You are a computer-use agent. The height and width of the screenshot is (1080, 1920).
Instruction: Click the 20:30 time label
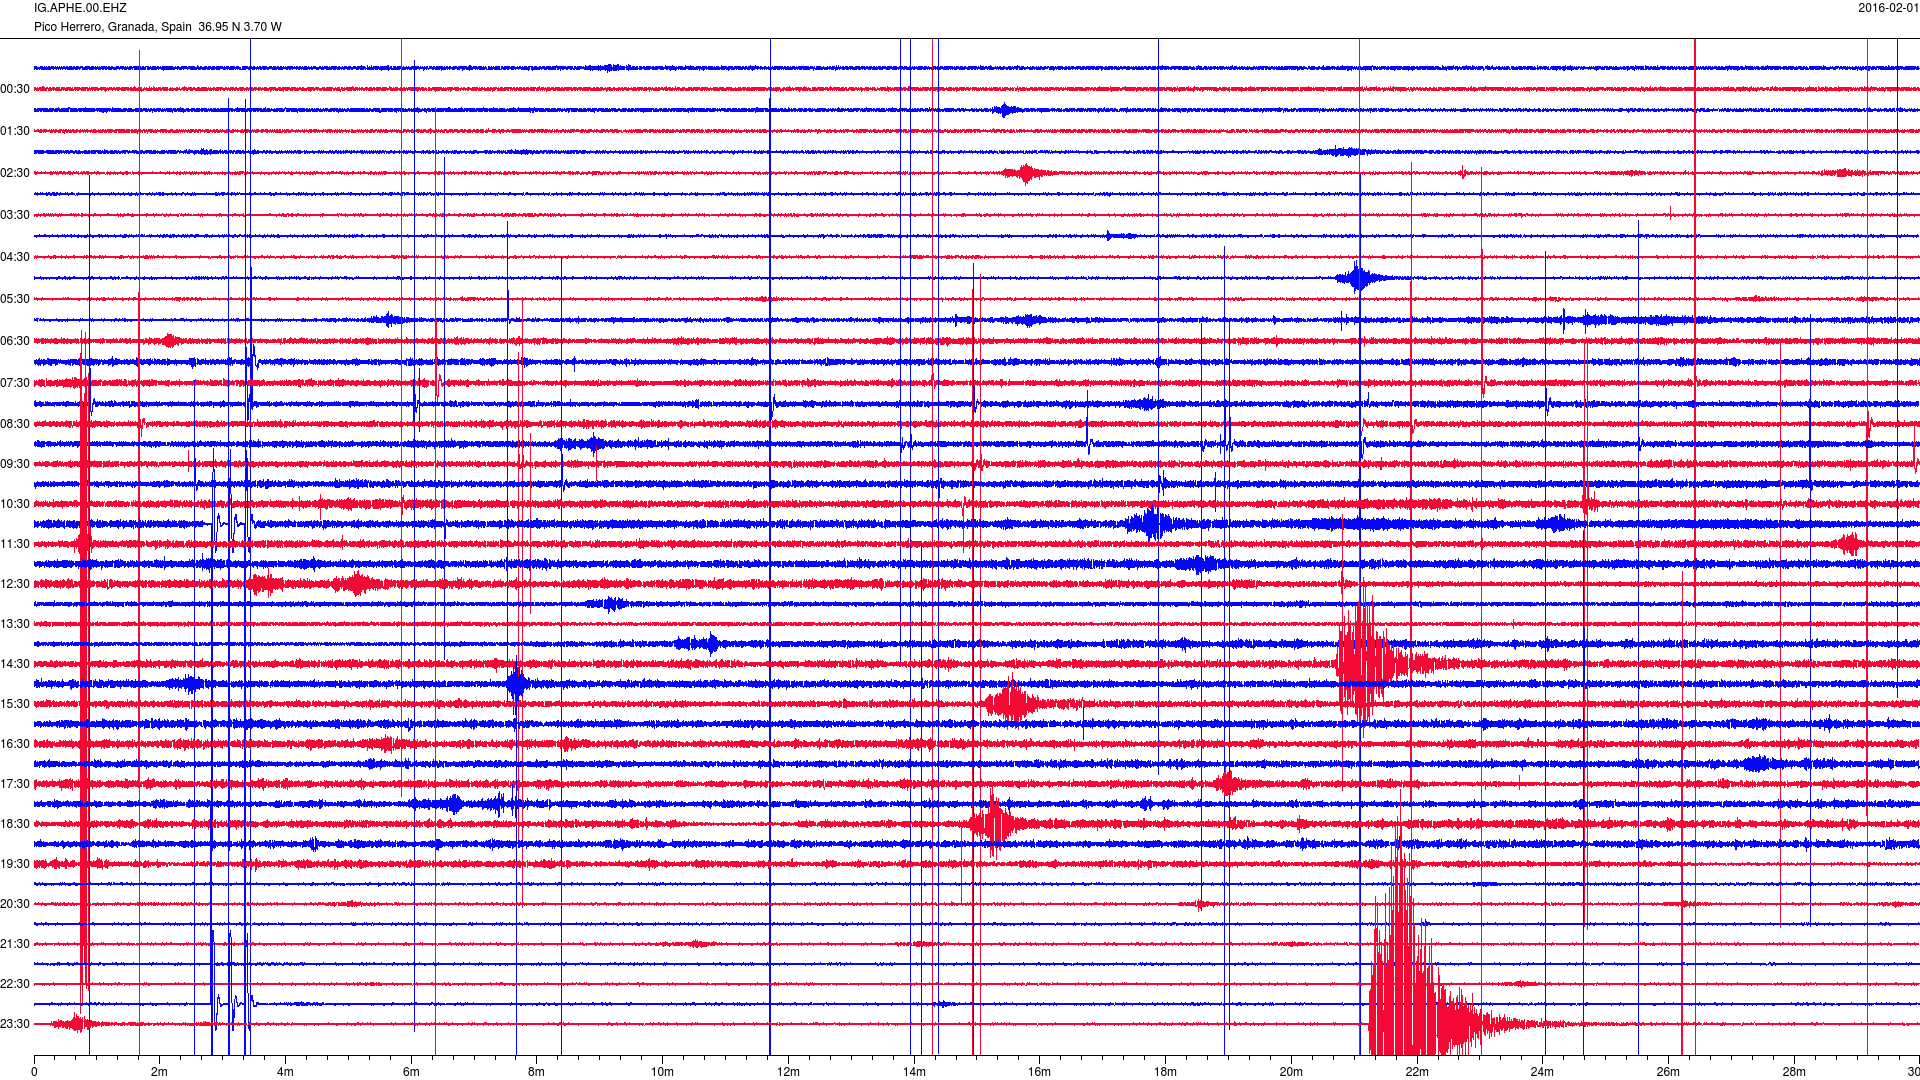pos(15,904)
